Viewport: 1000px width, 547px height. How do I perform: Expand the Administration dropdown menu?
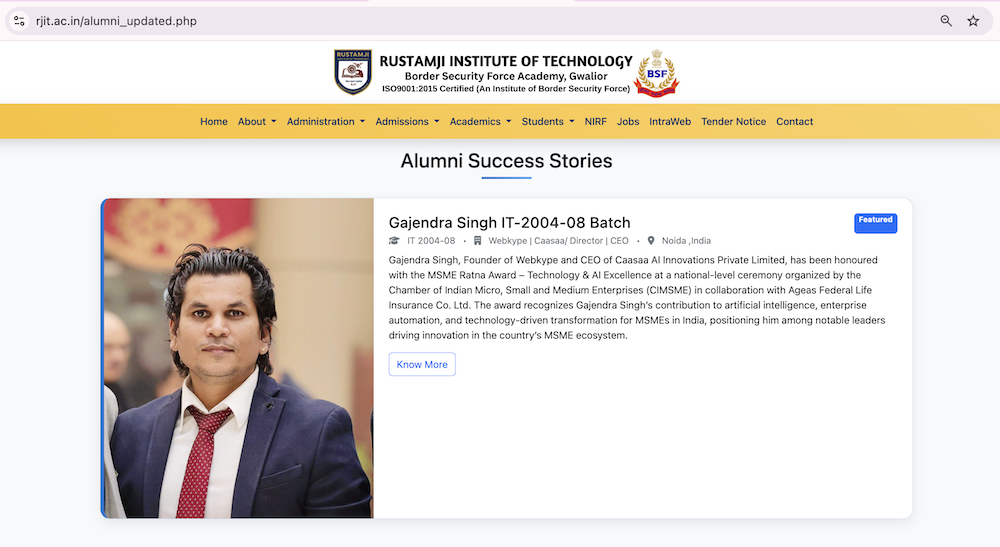tap(326, 121)
